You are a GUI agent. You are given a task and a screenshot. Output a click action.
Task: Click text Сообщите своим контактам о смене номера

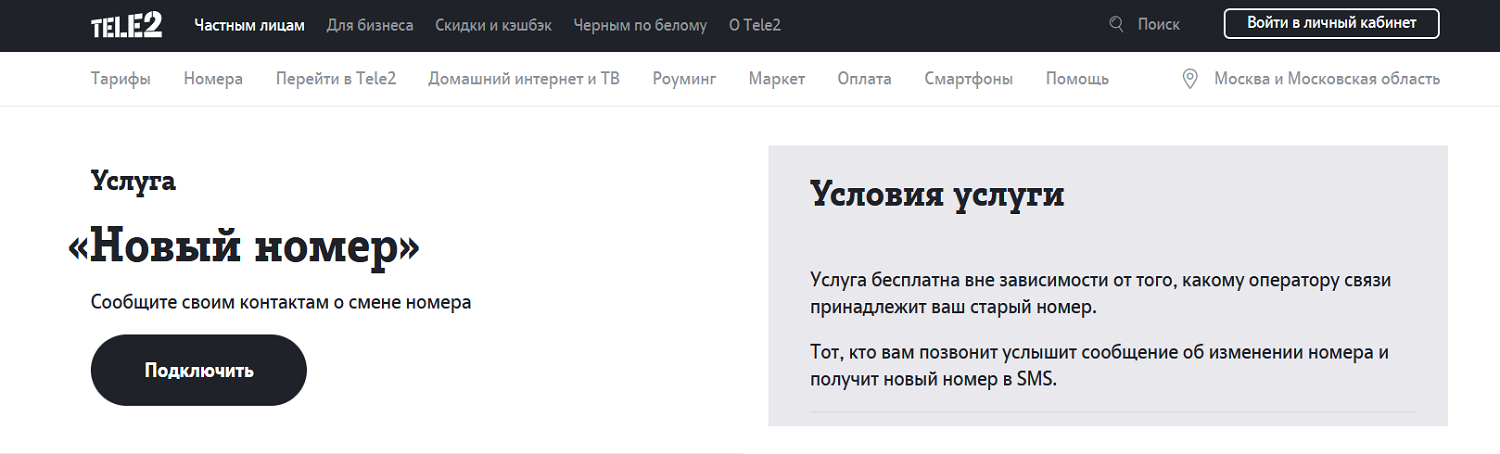281,302
